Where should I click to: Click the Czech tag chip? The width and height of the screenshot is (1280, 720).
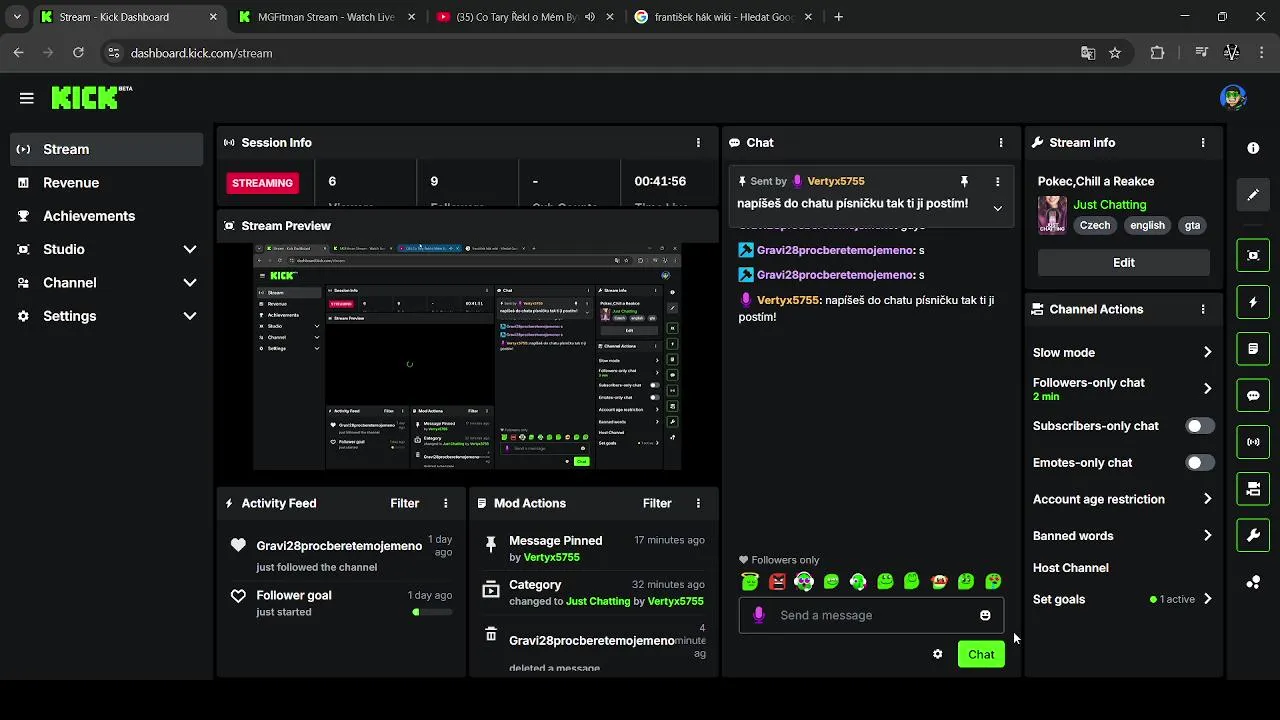1095,226
